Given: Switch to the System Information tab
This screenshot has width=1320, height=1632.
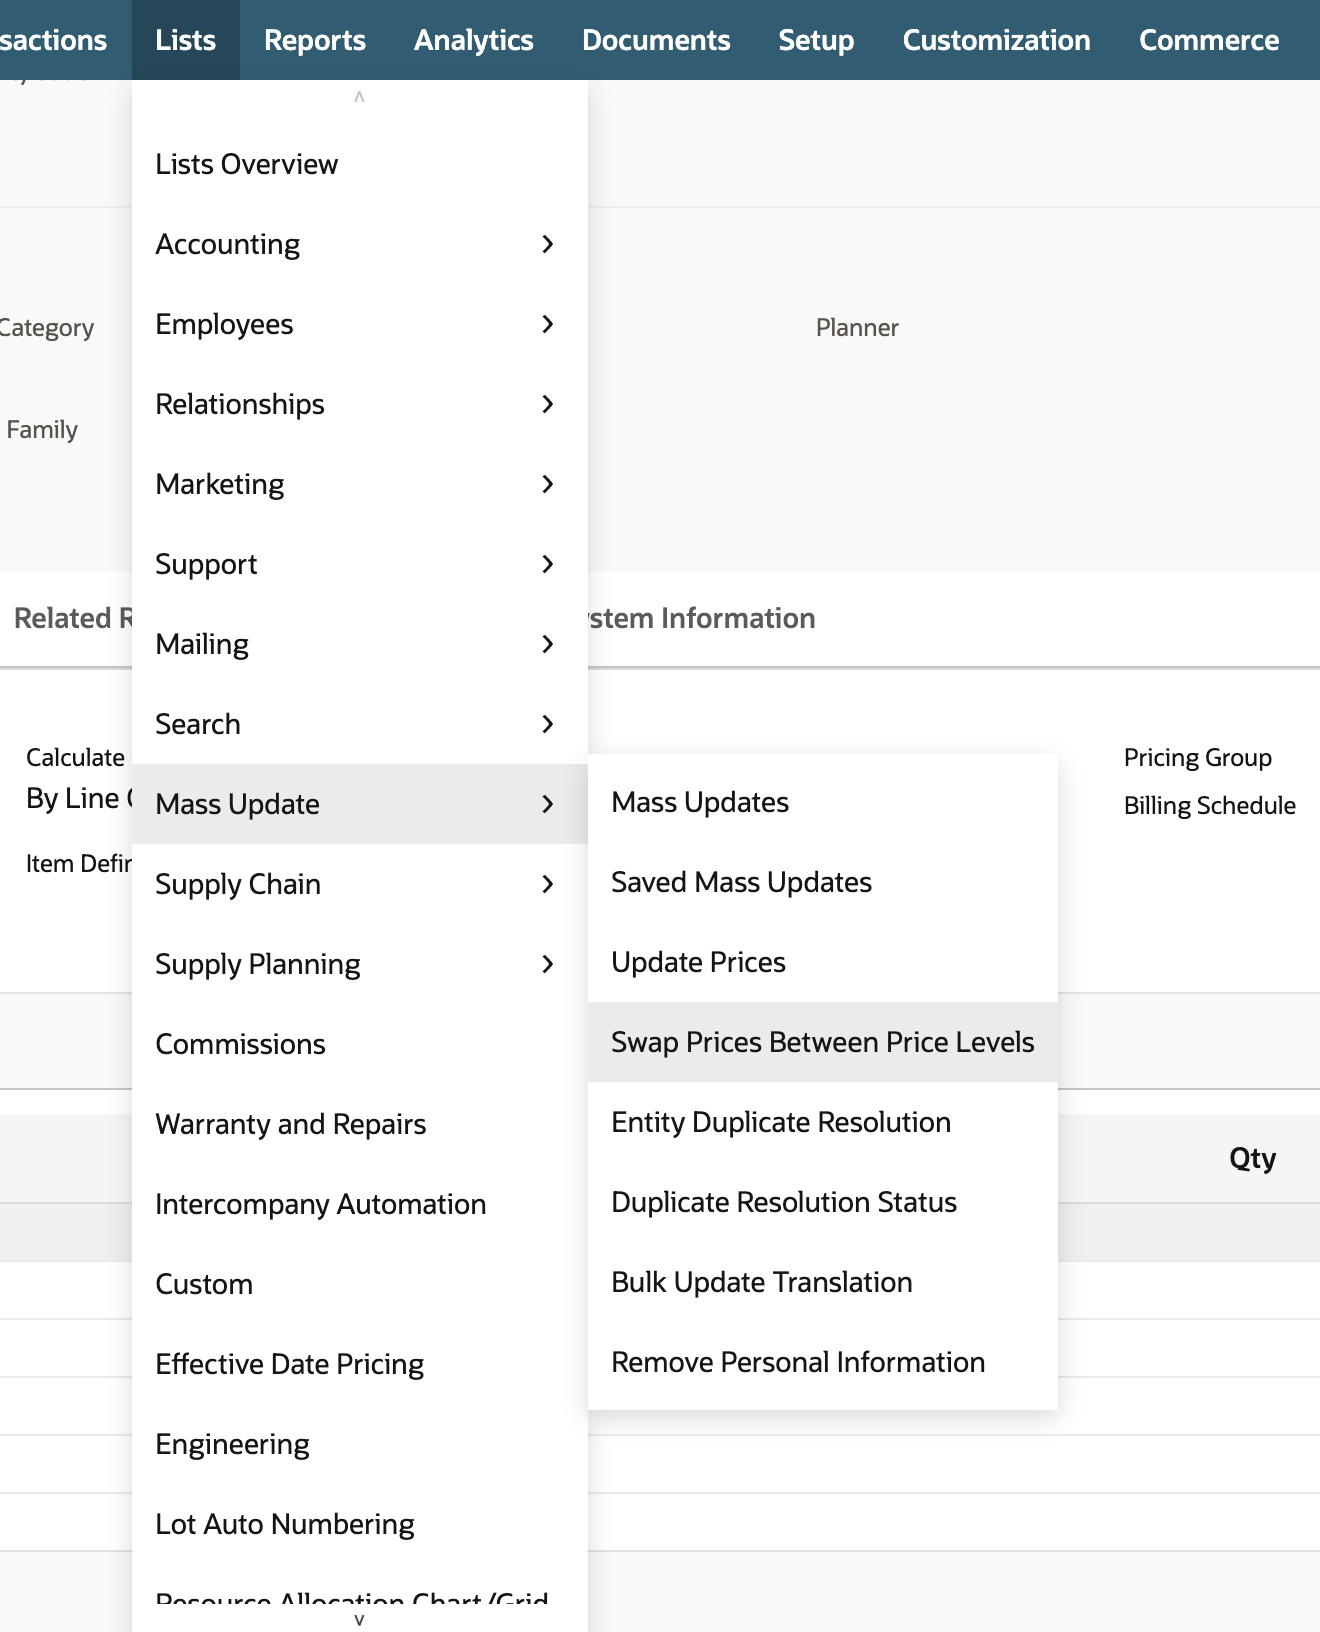Looking at the screenshot, I should point(702,618).
